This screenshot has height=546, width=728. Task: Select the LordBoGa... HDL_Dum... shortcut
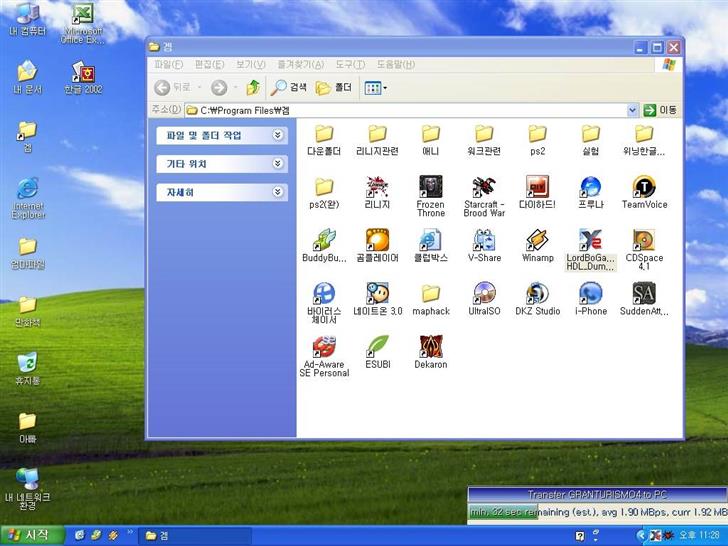pyautogui.click(x=591, y=250)
